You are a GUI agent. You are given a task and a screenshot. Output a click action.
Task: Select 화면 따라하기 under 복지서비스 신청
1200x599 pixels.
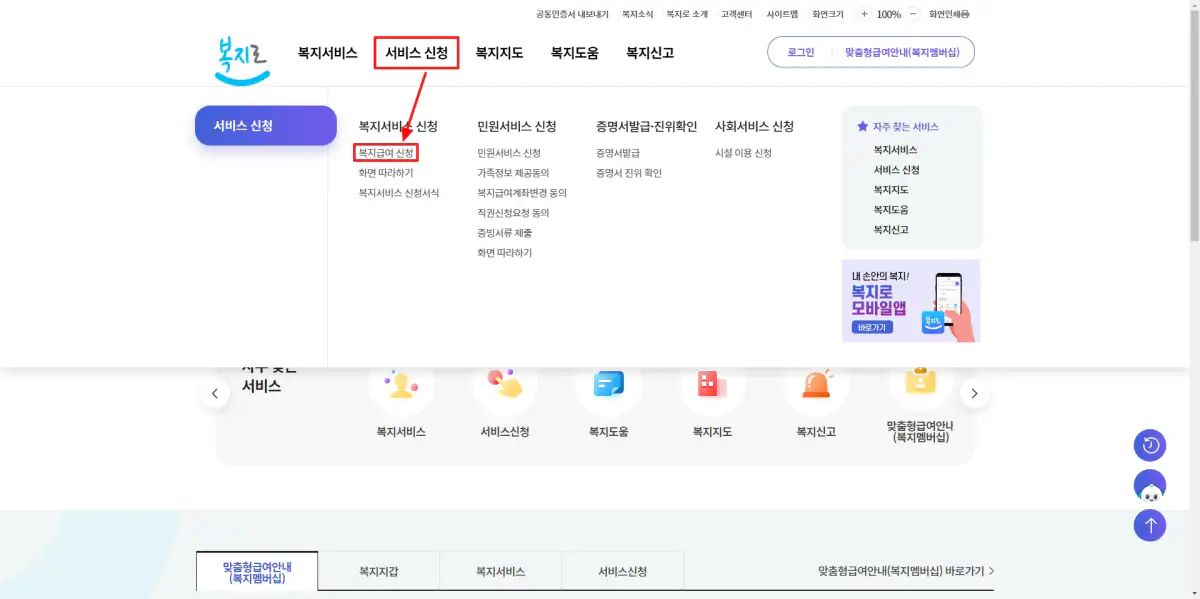coord(386,173)
